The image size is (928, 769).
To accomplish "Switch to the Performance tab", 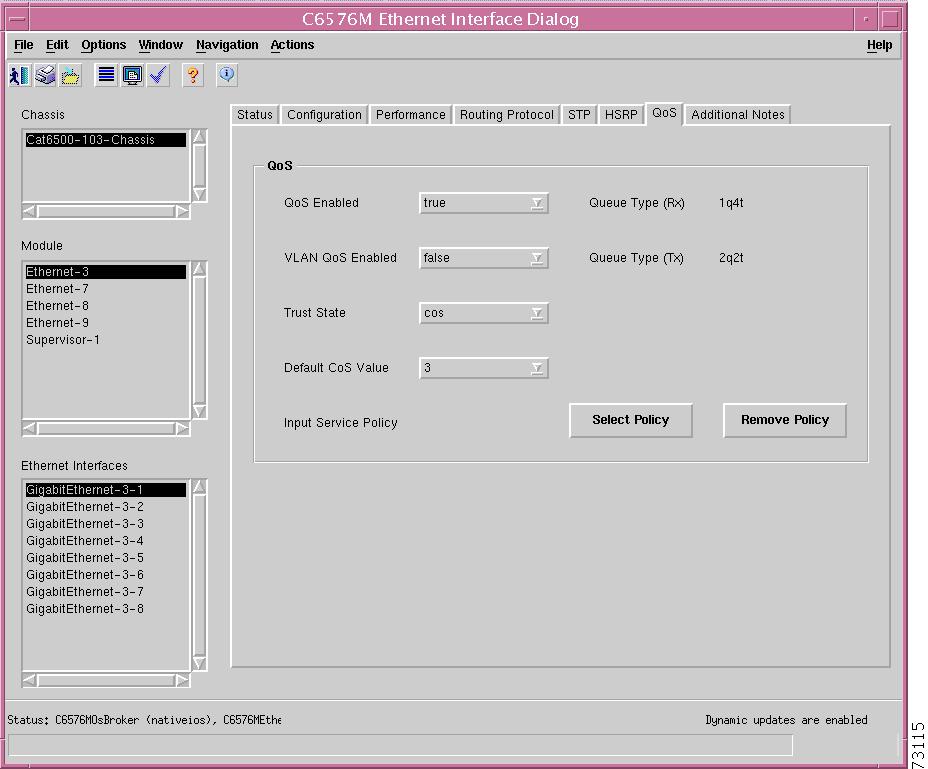I will [411, 115].
